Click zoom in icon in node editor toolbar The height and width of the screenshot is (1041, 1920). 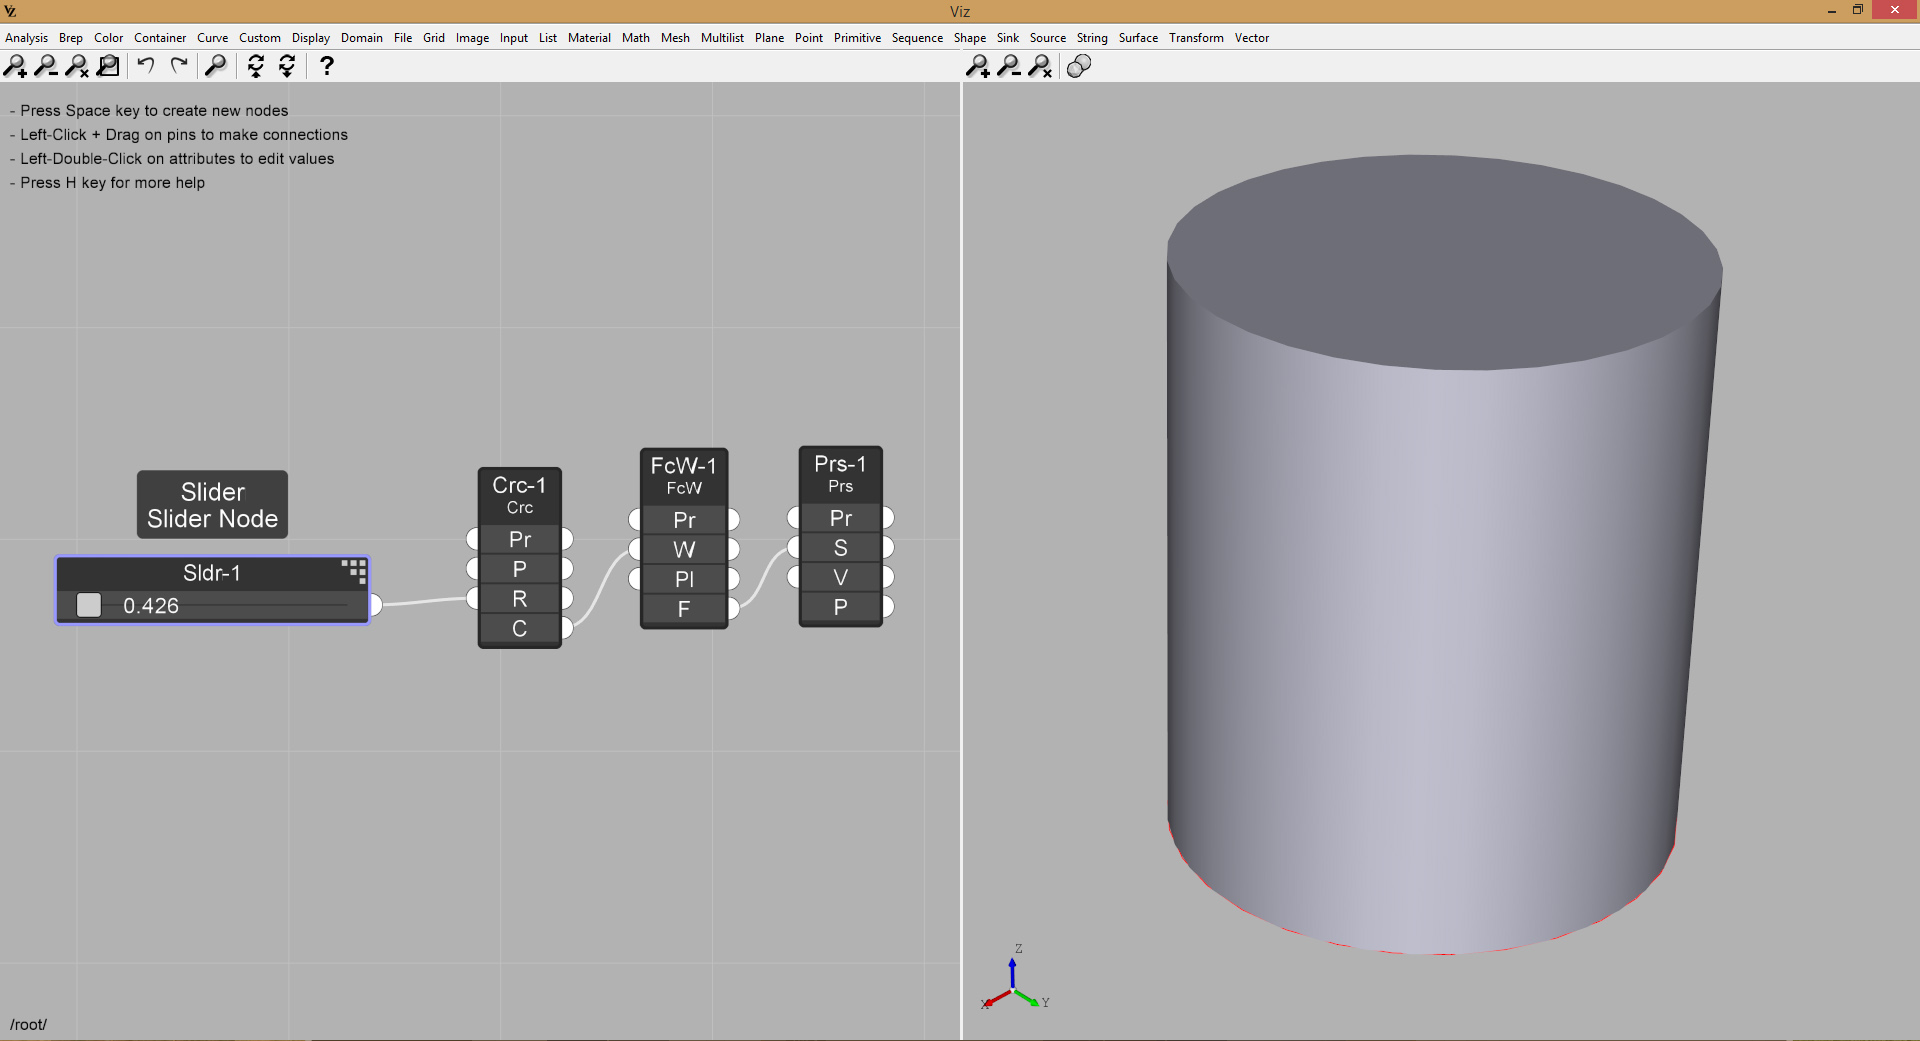tap(16, 66)
